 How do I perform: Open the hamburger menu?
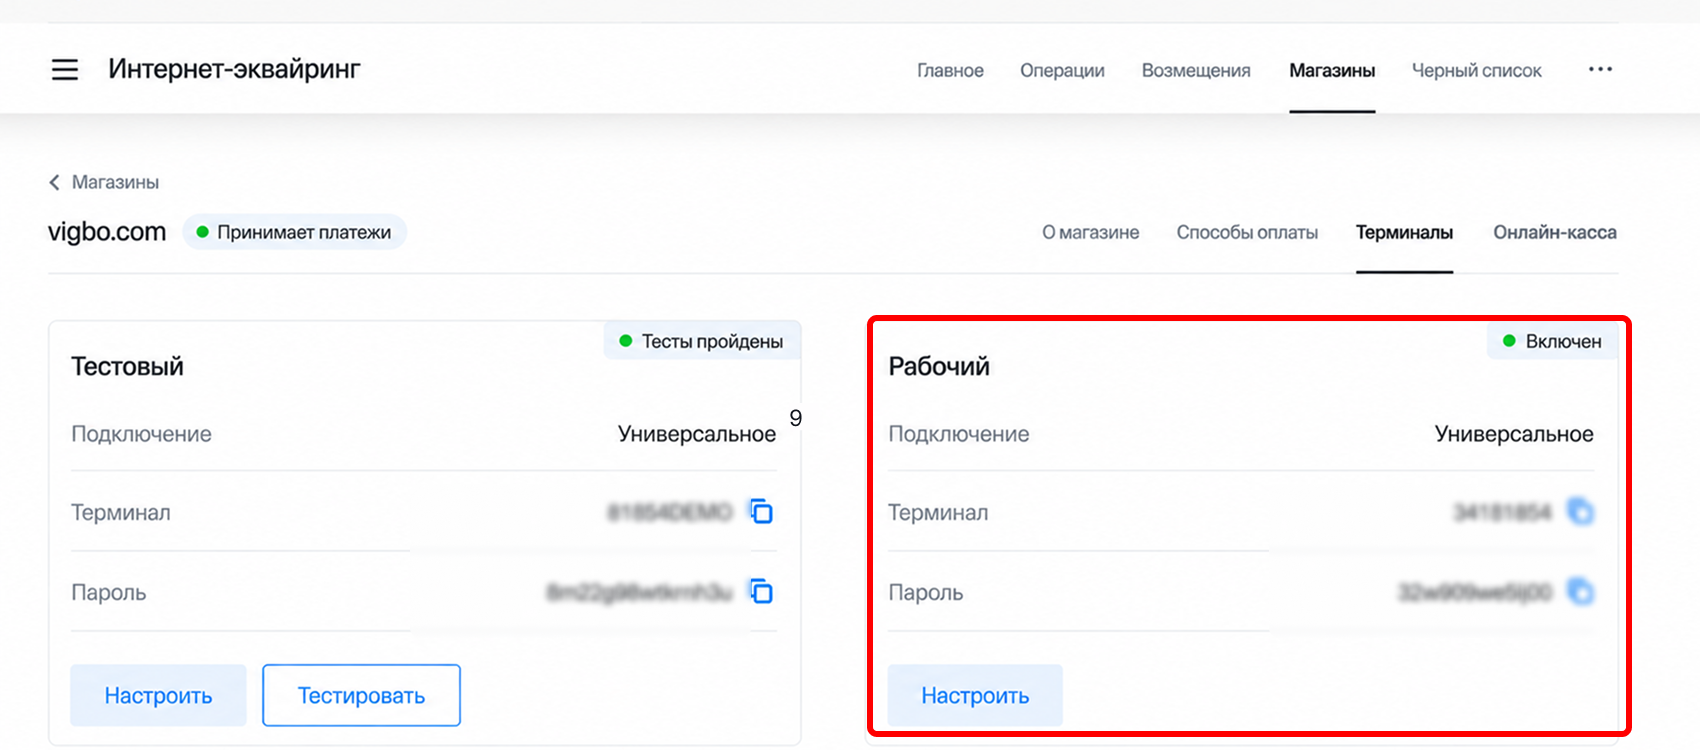[65, 70]
